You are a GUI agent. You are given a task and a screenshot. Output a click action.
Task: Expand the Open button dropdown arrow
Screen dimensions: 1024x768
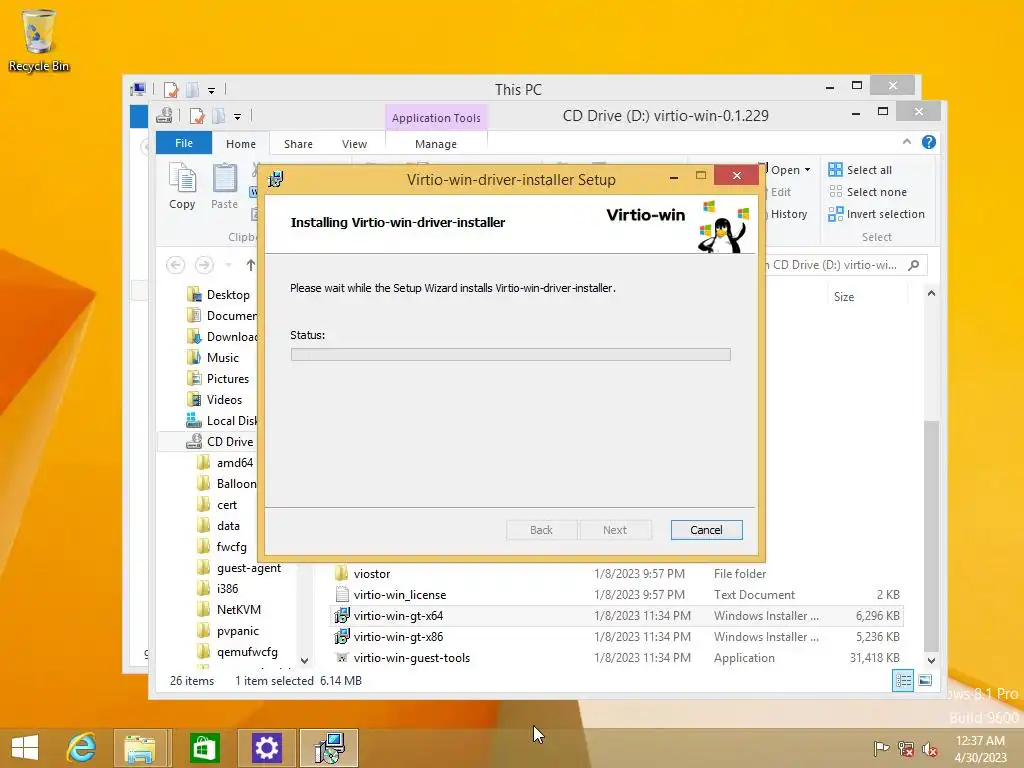point(808,170)
